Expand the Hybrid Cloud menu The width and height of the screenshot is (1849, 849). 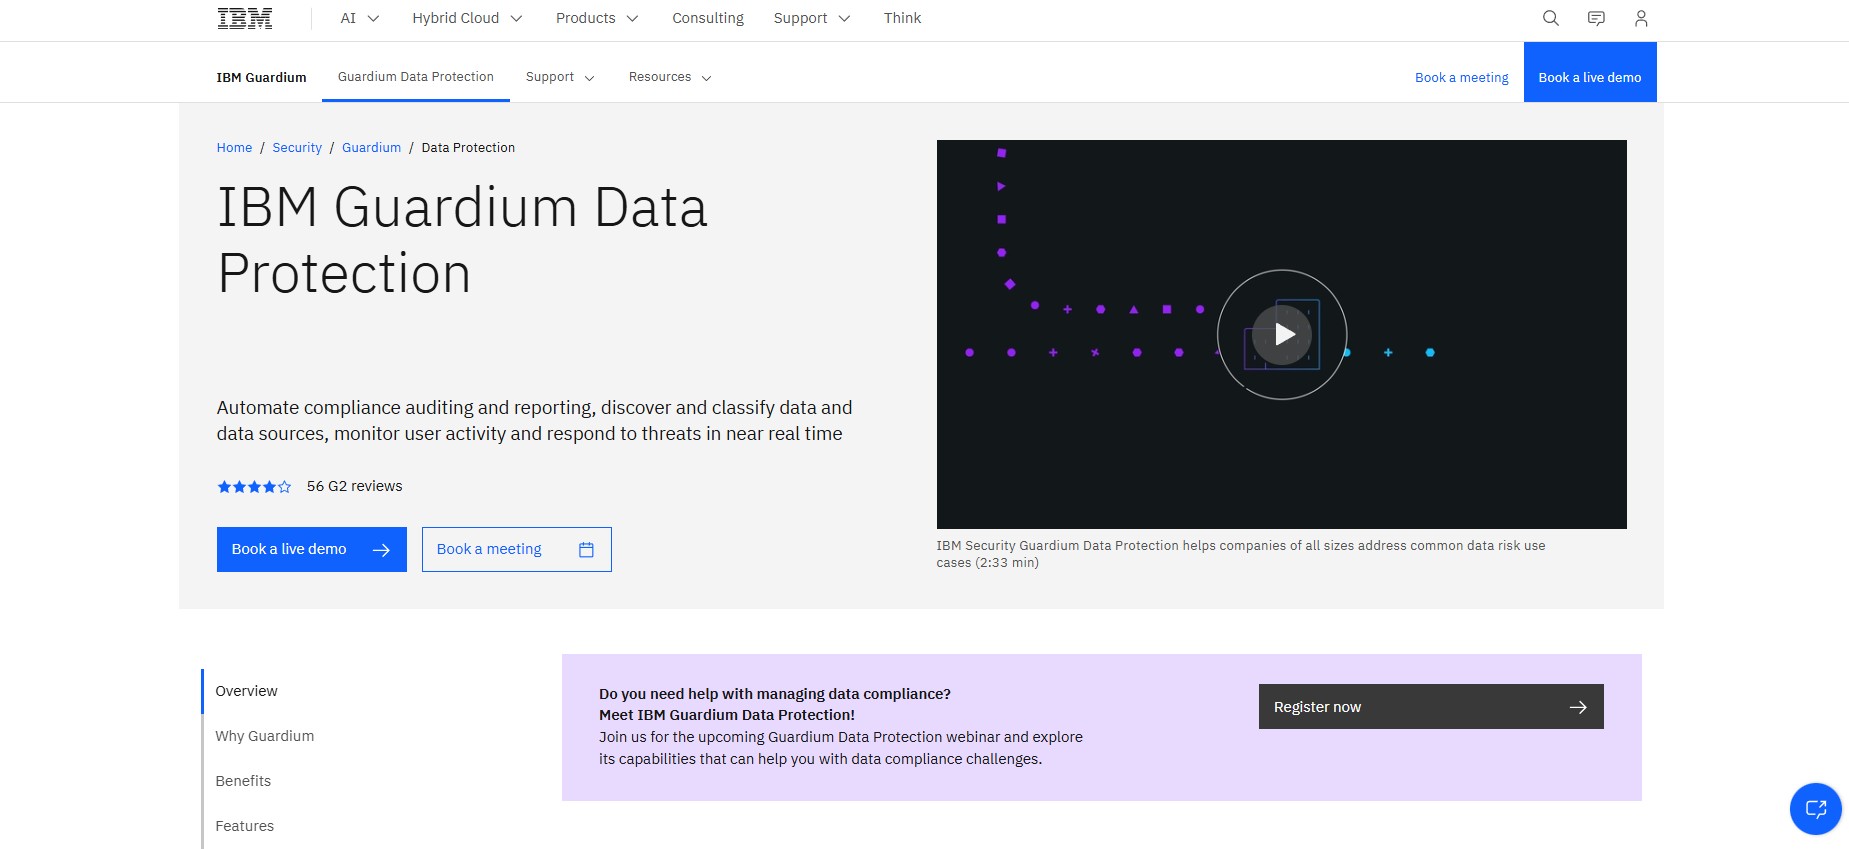pyautogui.click(x=467, y=18)
